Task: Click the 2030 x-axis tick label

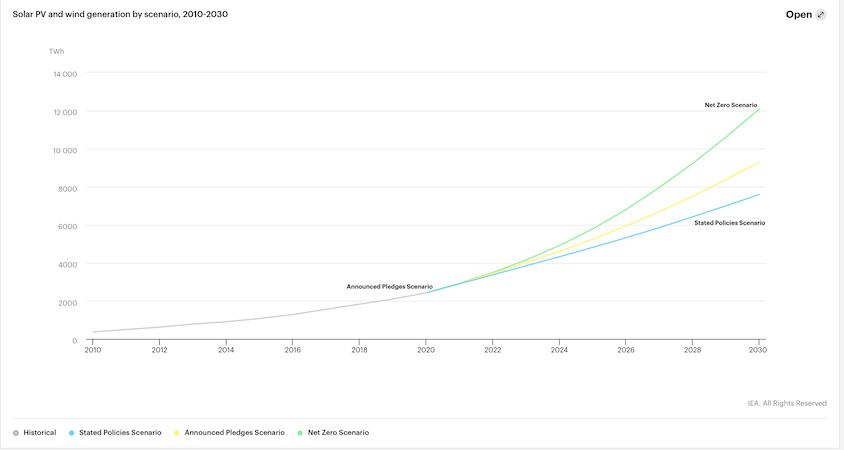Action: [x=758, y=350]
